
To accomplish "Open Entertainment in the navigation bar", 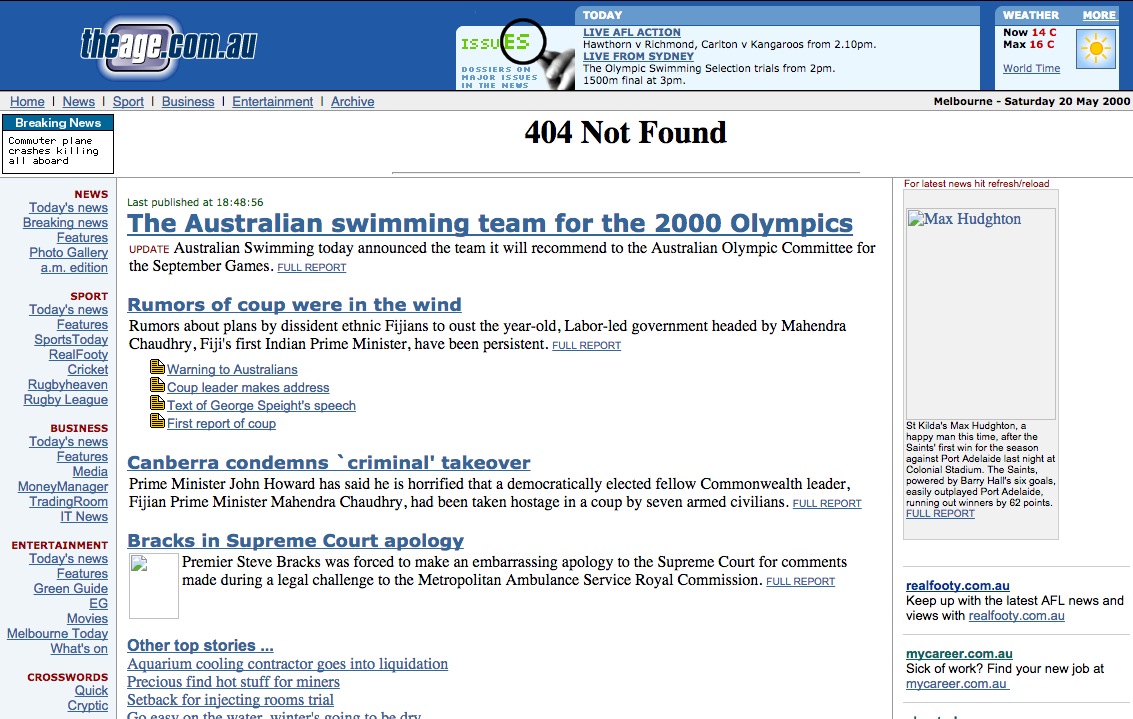I will click(272, 102).
